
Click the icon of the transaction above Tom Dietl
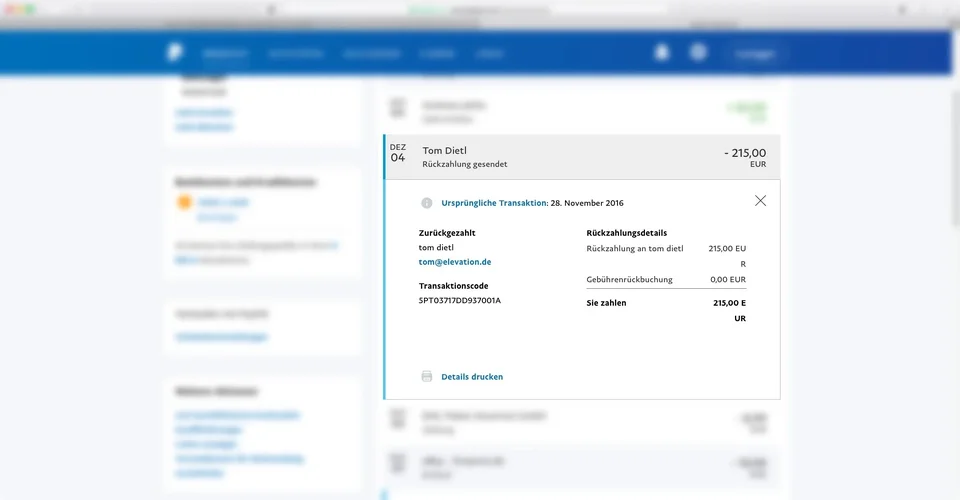tap(398, 109)
